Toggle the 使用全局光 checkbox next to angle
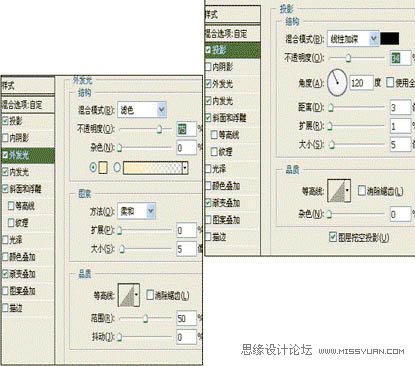 [x=390, y=82]
